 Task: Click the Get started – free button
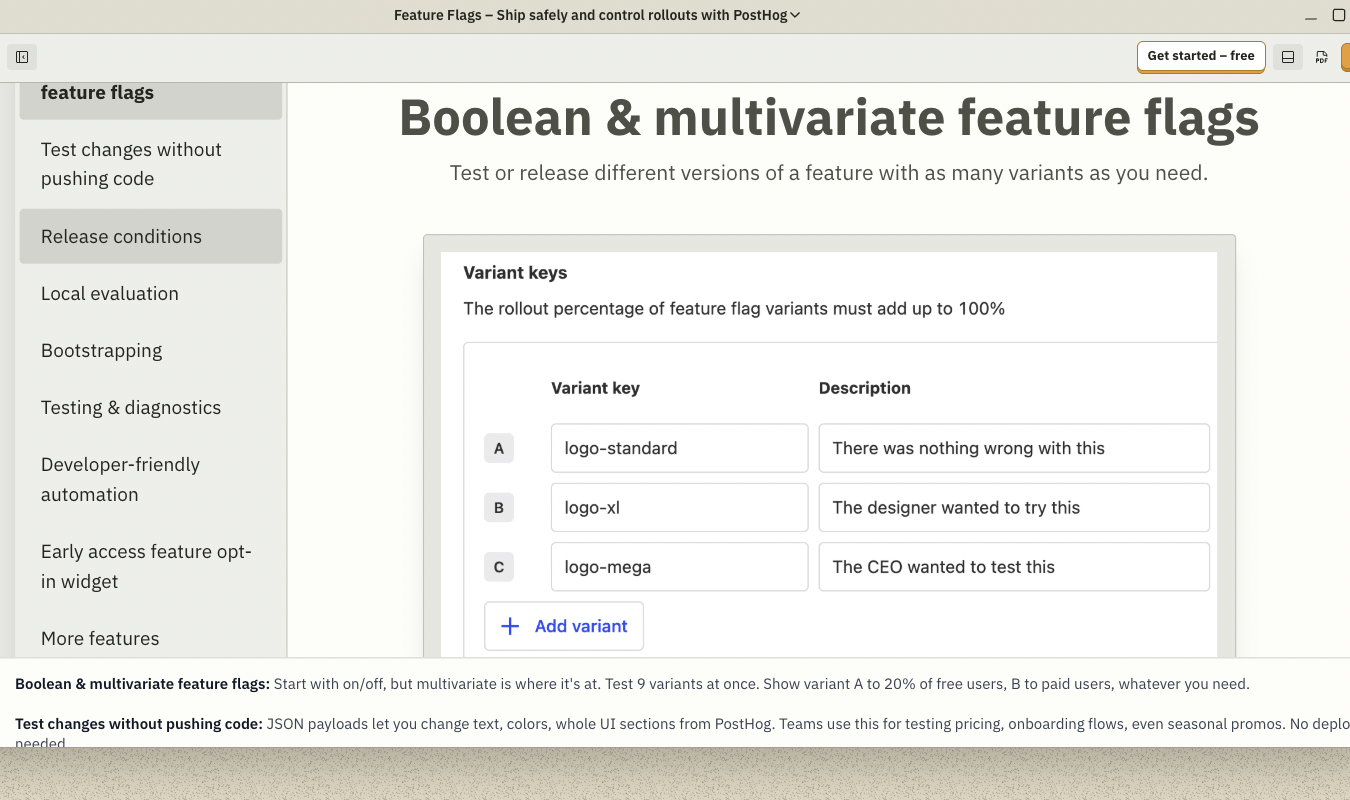(1200, 57)
